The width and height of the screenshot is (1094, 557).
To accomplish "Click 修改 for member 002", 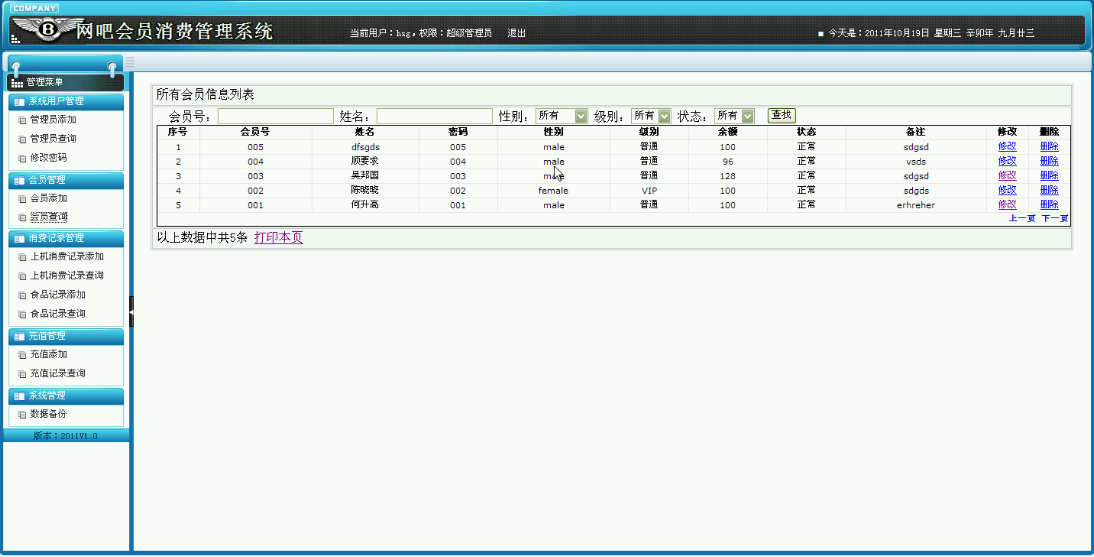I will click(x=1007, y=190).
